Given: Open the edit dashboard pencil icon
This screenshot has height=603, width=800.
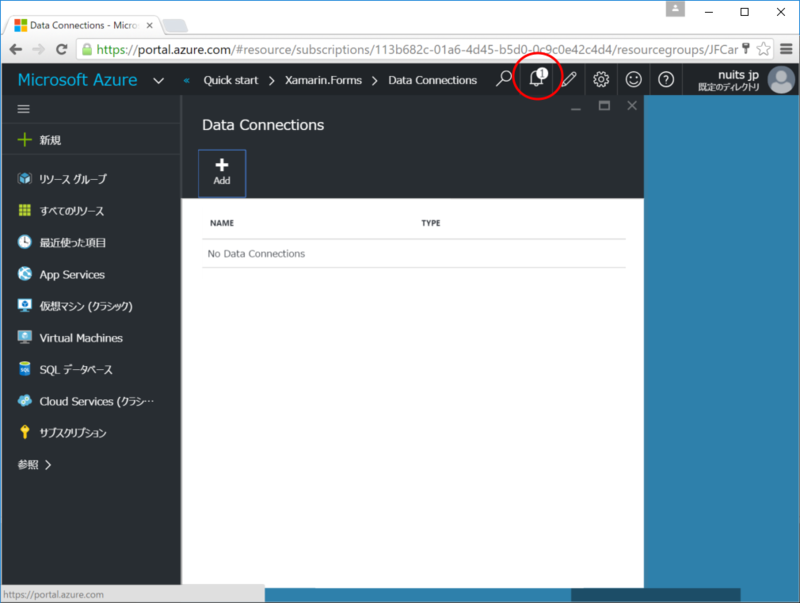Looking at the screenshot, I should 568,79.
